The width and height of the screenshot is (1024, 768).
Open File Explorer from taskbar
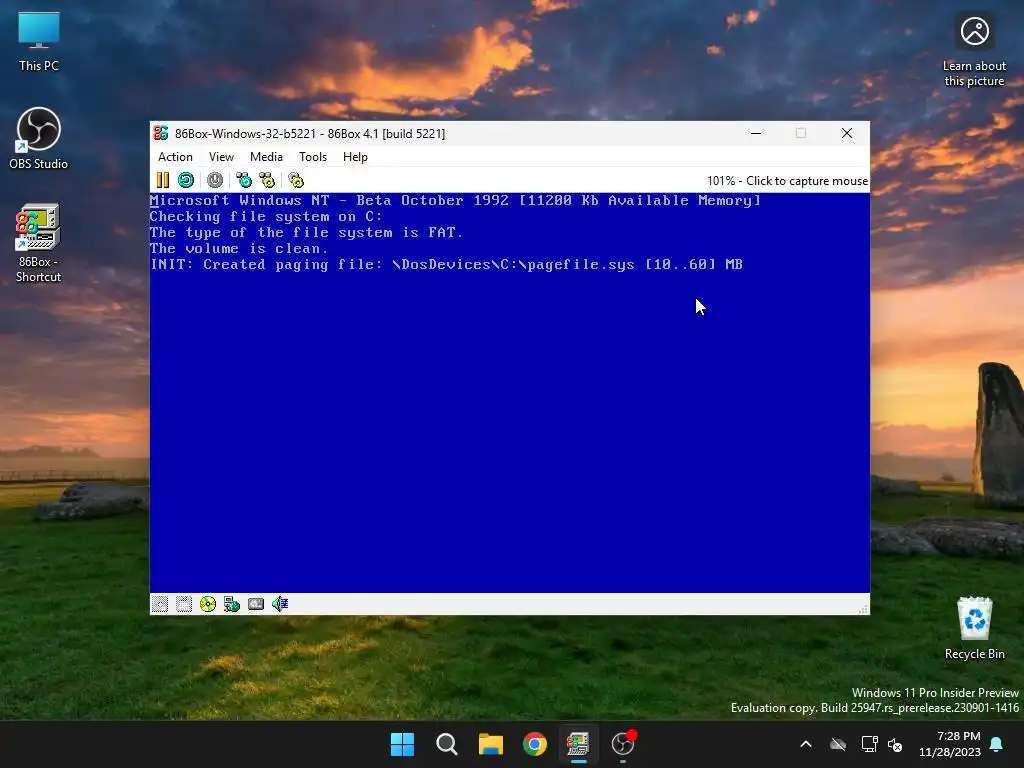490,744
